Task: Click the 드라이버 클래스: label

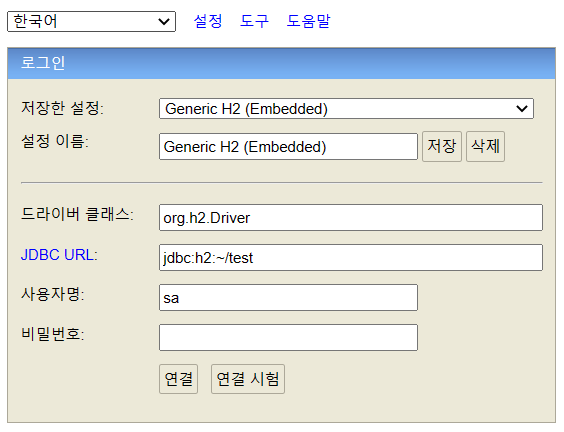Action: tap(77, 214)
